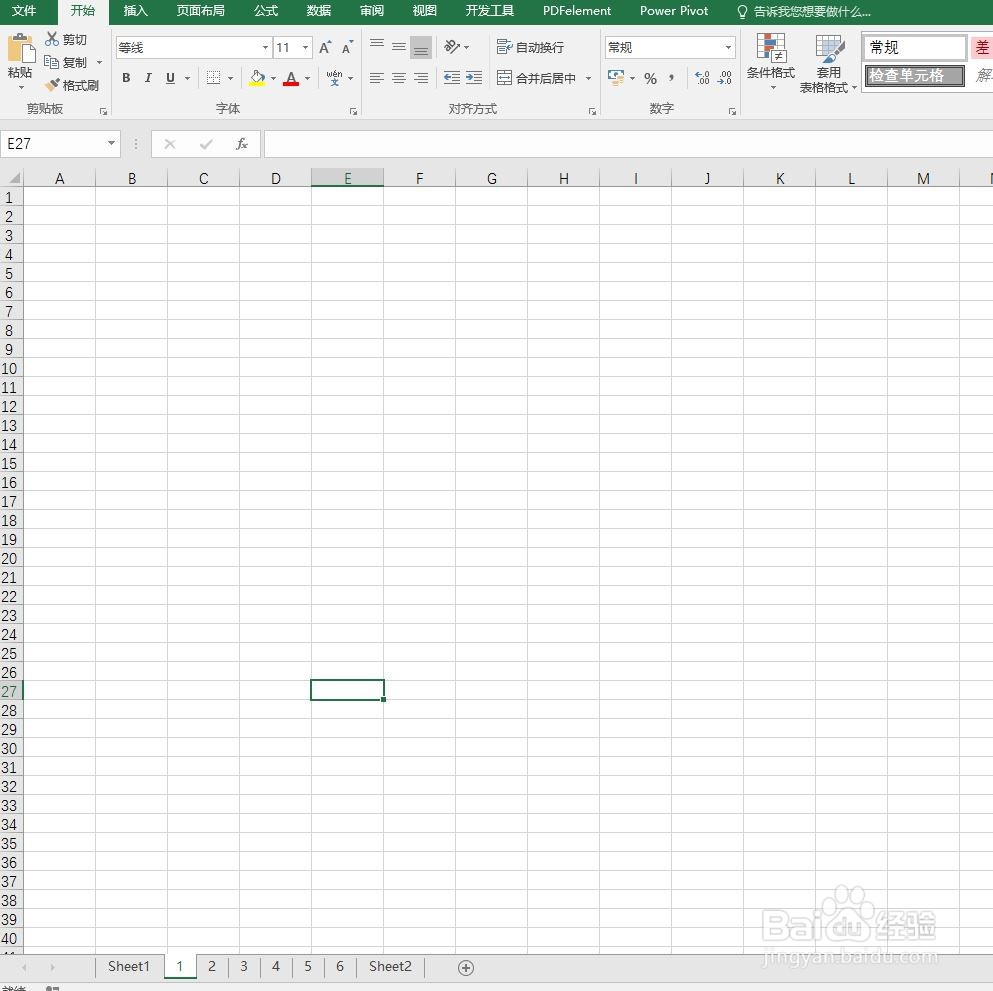Decrease font size with the smaller A icon

(347, 47)
